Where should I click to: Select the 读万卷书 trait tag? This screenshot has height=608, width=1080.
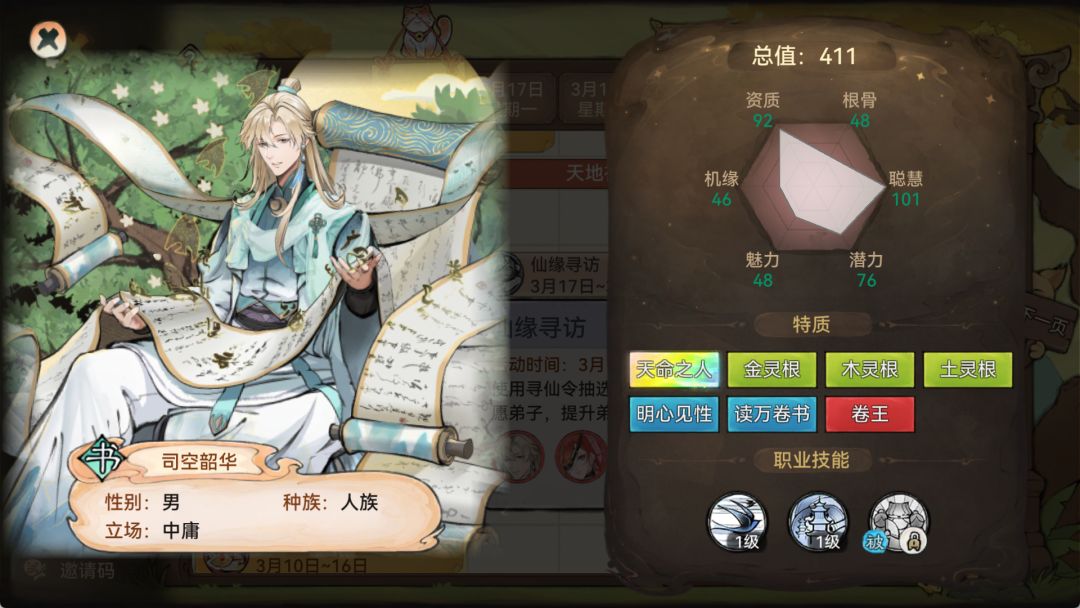pos(772,414)
